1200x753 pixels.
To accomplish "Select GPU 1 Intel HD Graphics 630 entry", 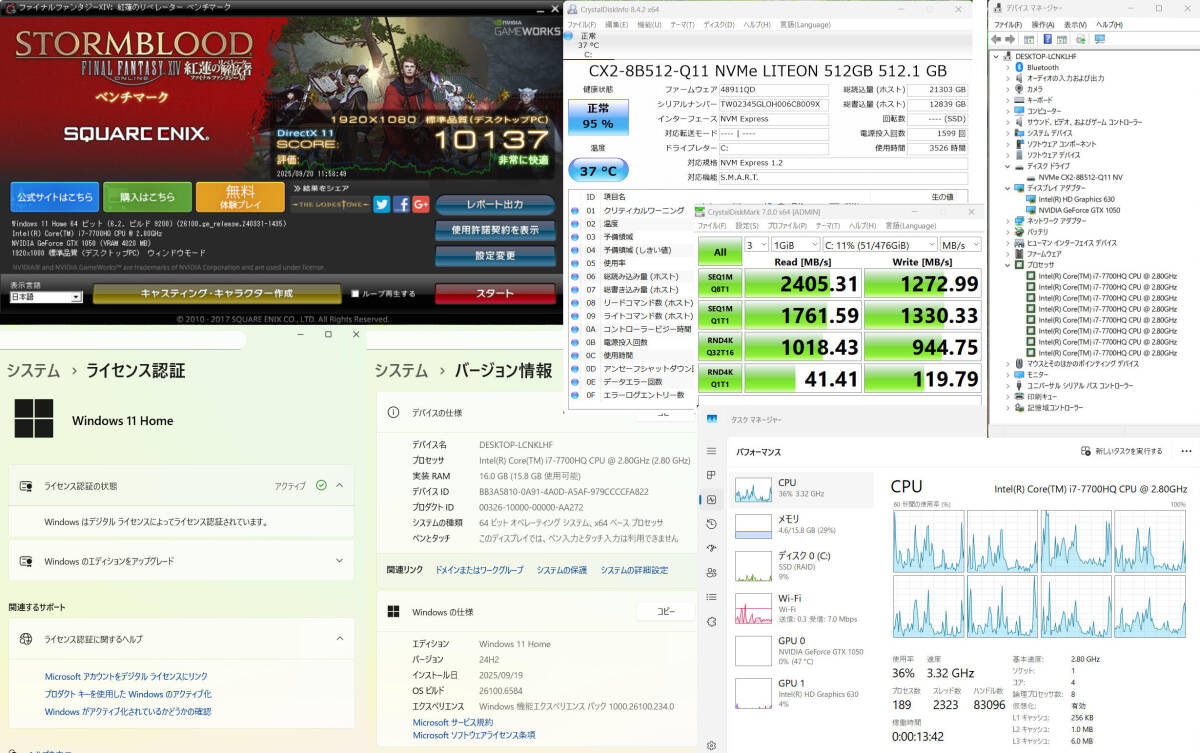I will 802,694.
